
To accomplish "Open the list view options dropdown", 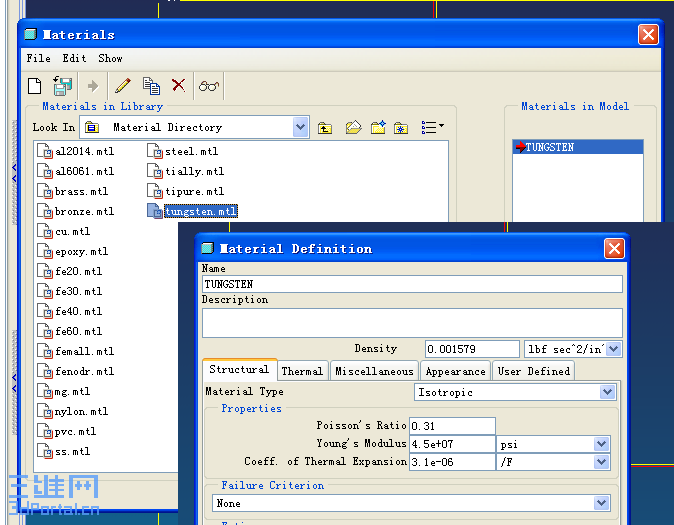I will (432, 127).
